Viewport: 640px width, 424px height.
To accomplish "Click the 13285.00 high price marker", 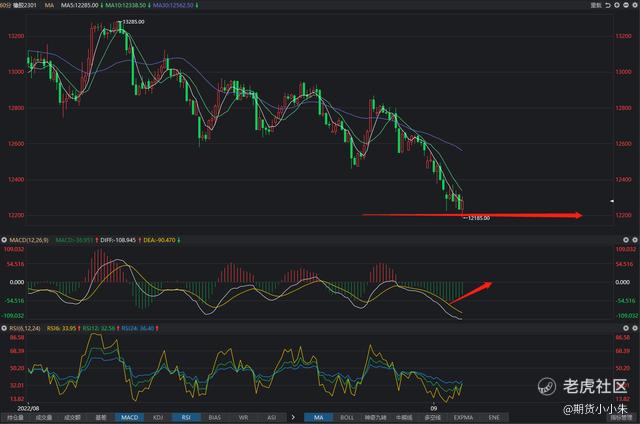I will [x=133, y=22].
